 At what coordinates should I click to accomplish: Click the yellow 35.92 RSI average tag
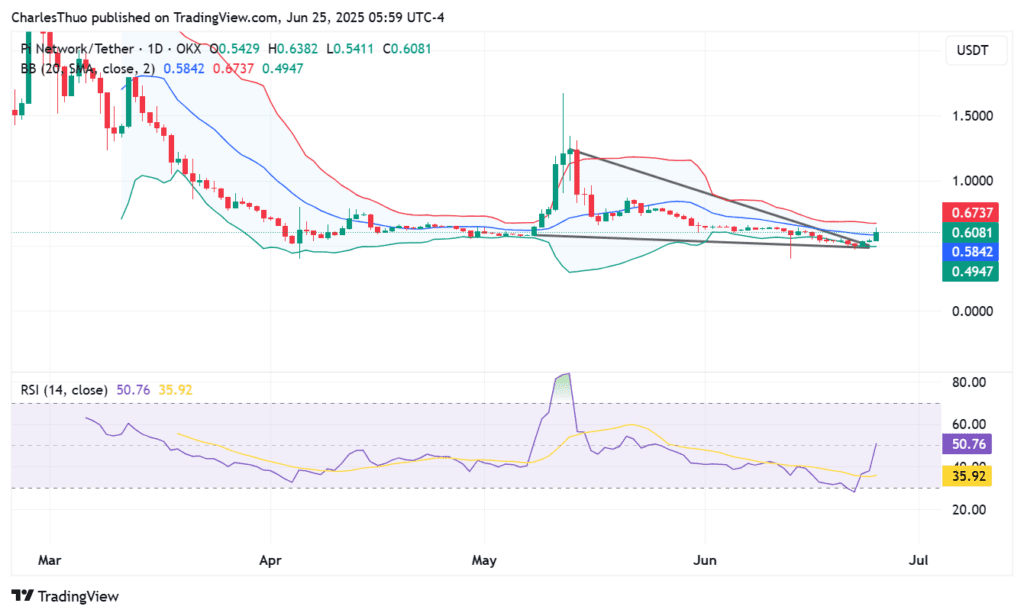(969, 477)
